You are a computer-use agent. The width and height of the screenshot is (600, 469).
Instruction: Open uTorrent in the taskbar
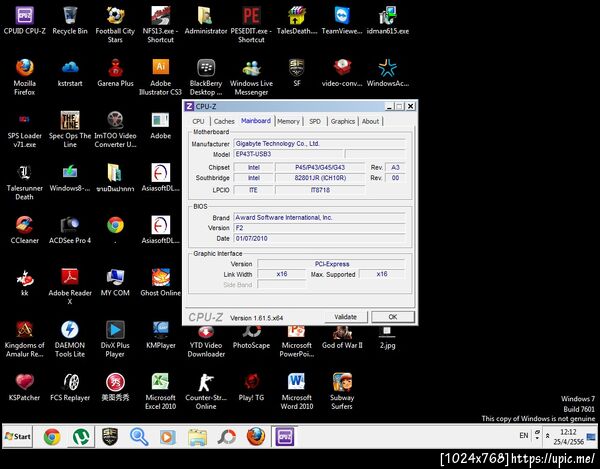[81, 436]
